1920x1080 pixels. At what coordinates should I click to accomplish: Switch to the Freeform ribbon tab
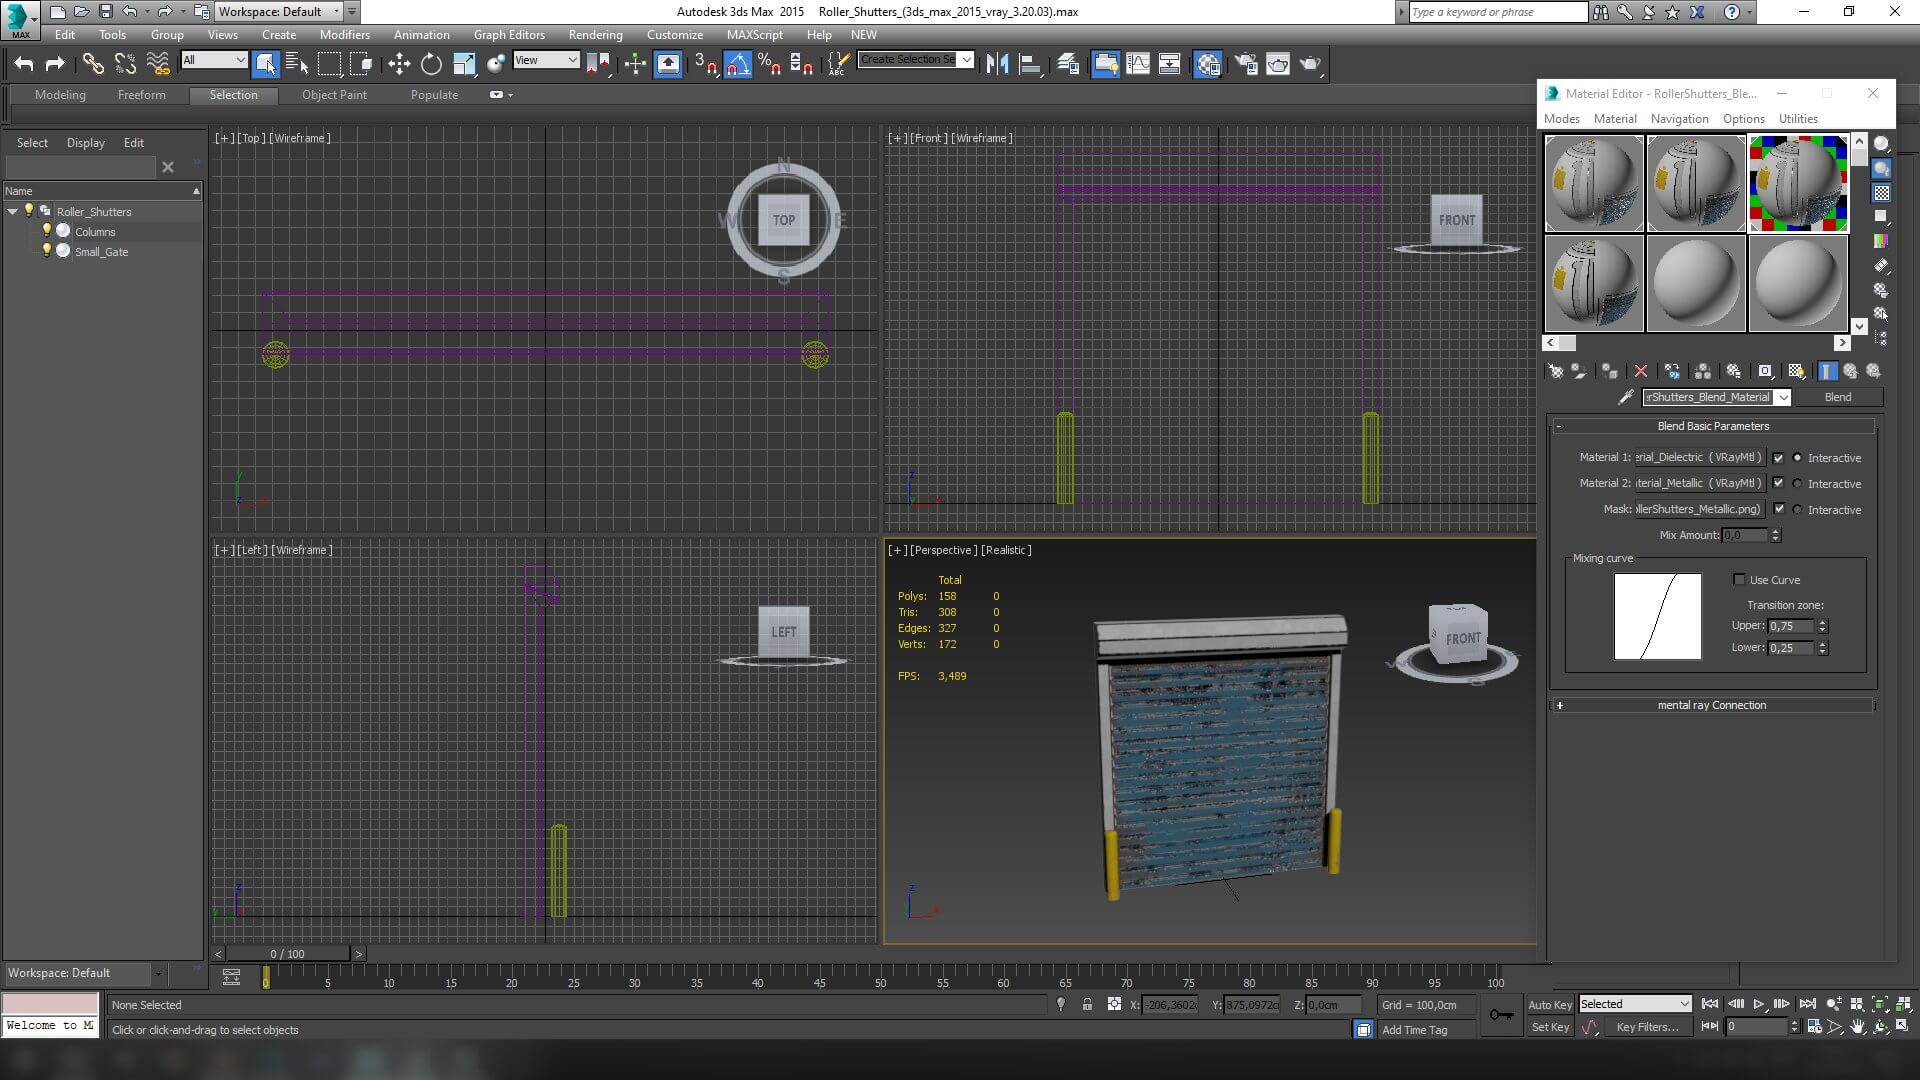point(142,95)
